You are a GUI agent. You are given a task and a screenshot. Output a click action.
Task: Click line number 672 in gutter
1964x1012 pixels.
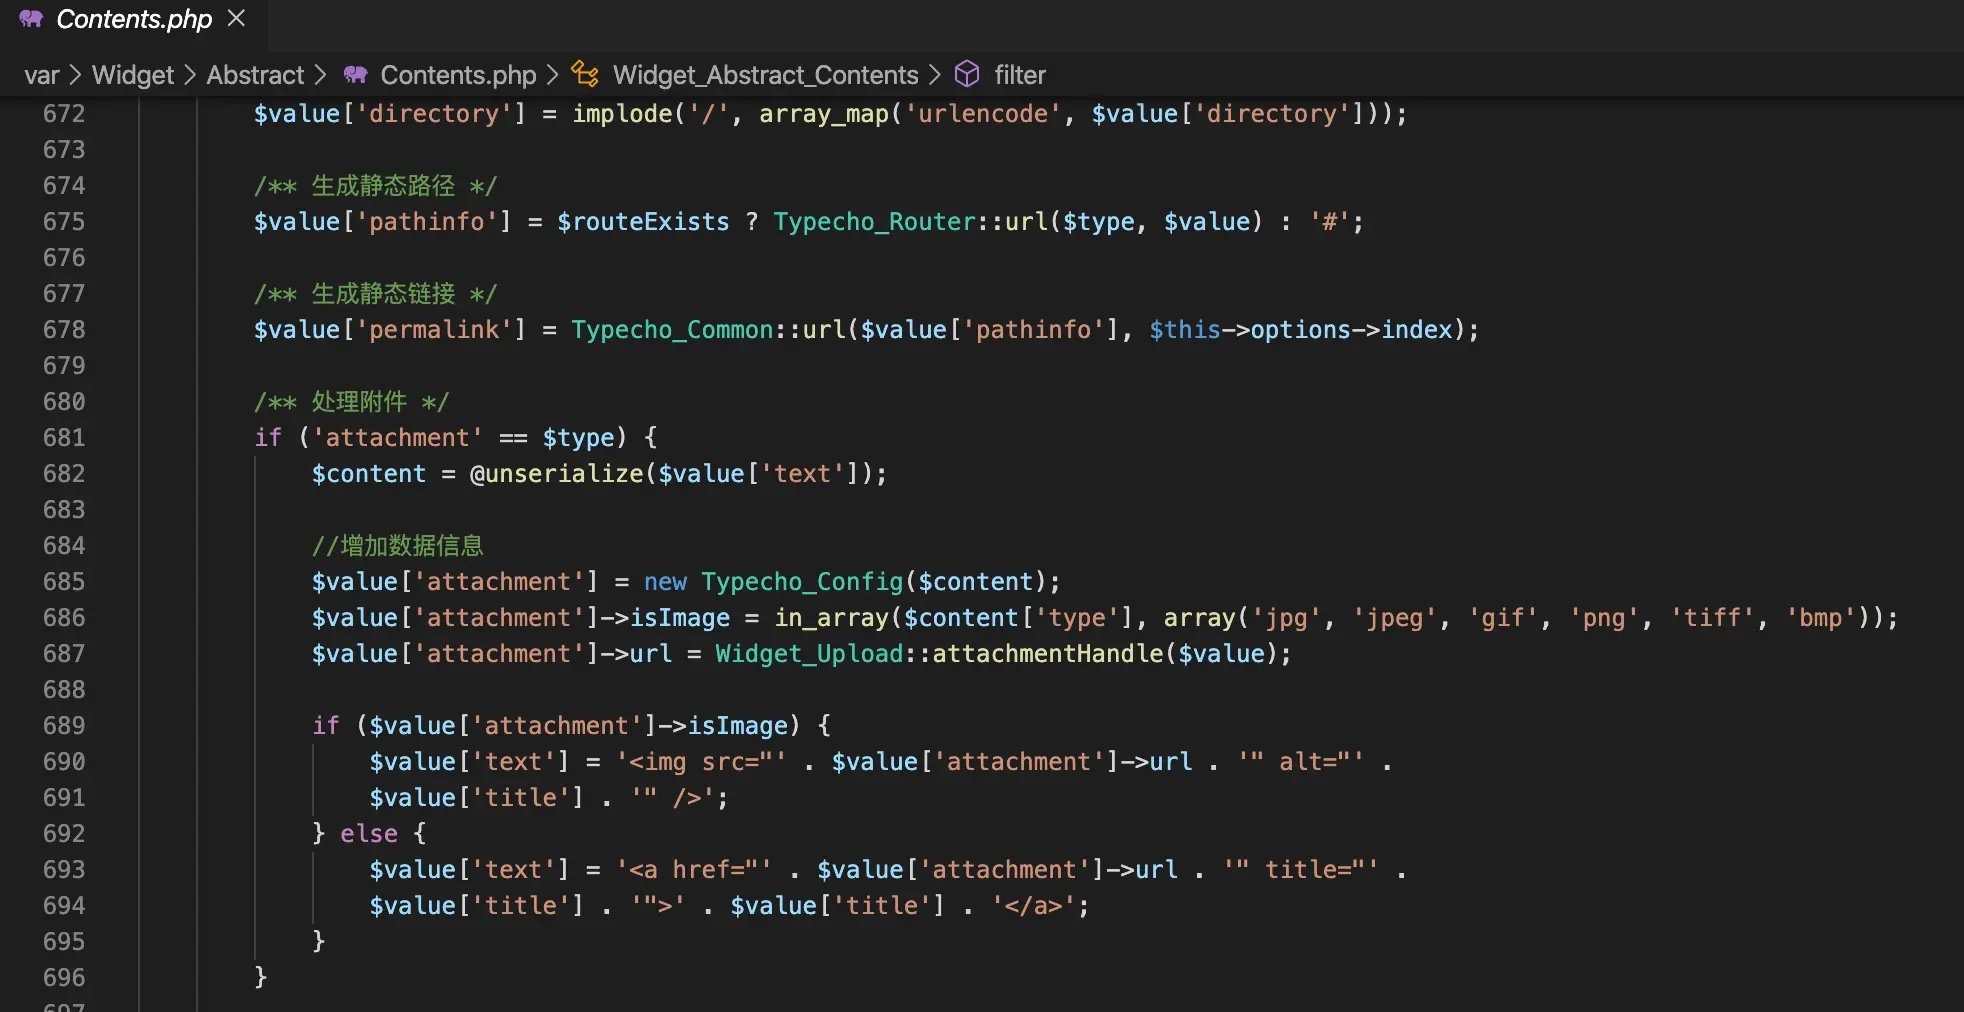click(64, 114)
